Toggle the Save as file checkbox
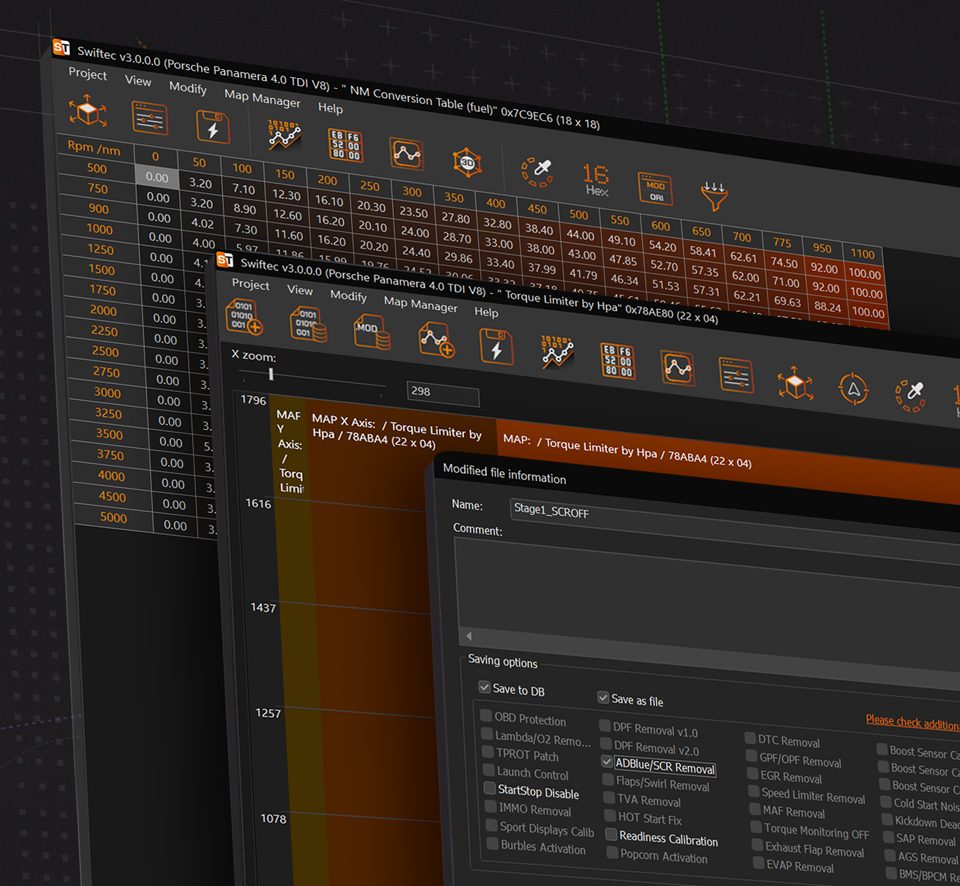The width and height of the screenshot is (960, 886). (603, 698)
